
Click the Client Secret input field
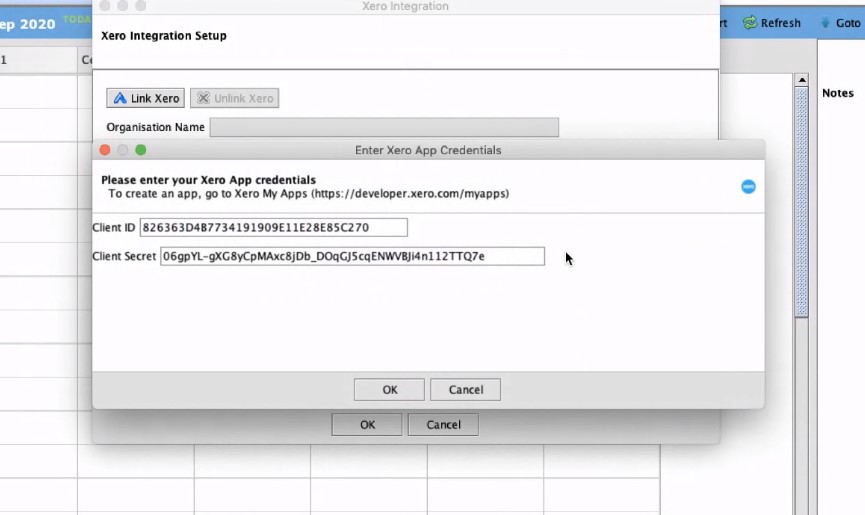pos(352,256)
